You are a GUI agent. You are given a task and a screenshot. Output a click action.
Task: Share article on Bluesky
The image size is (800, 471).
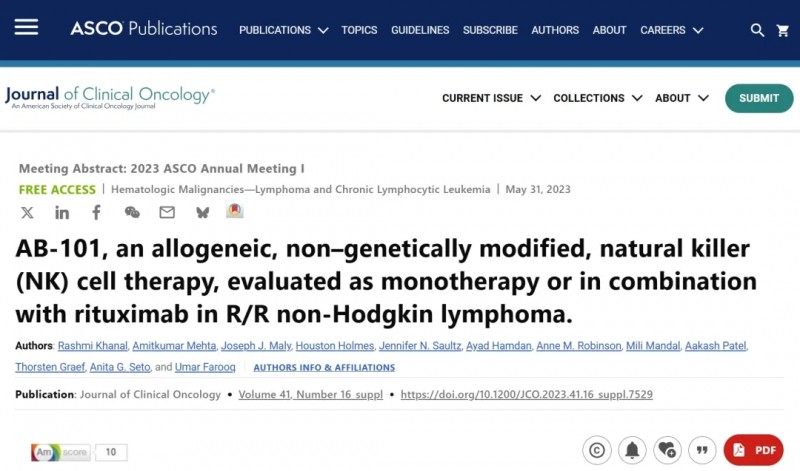202,212
